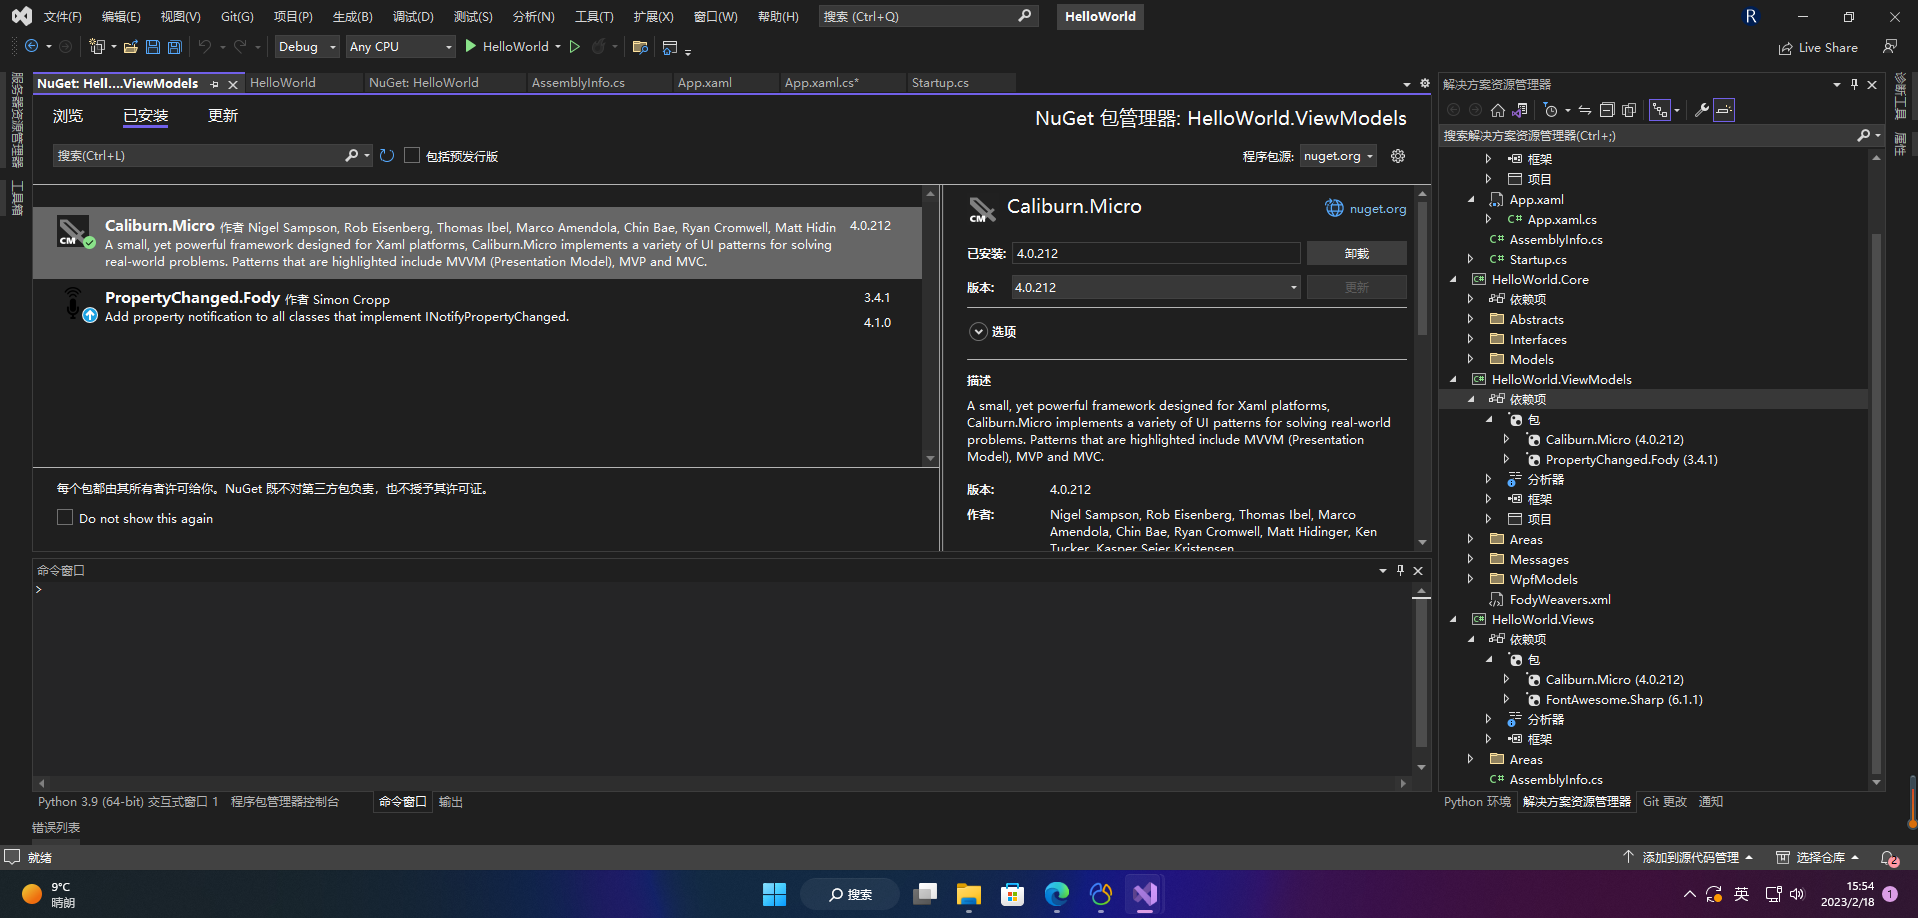Open Visual Studio from the Windows taskbar

click(x=1145, y=894)
